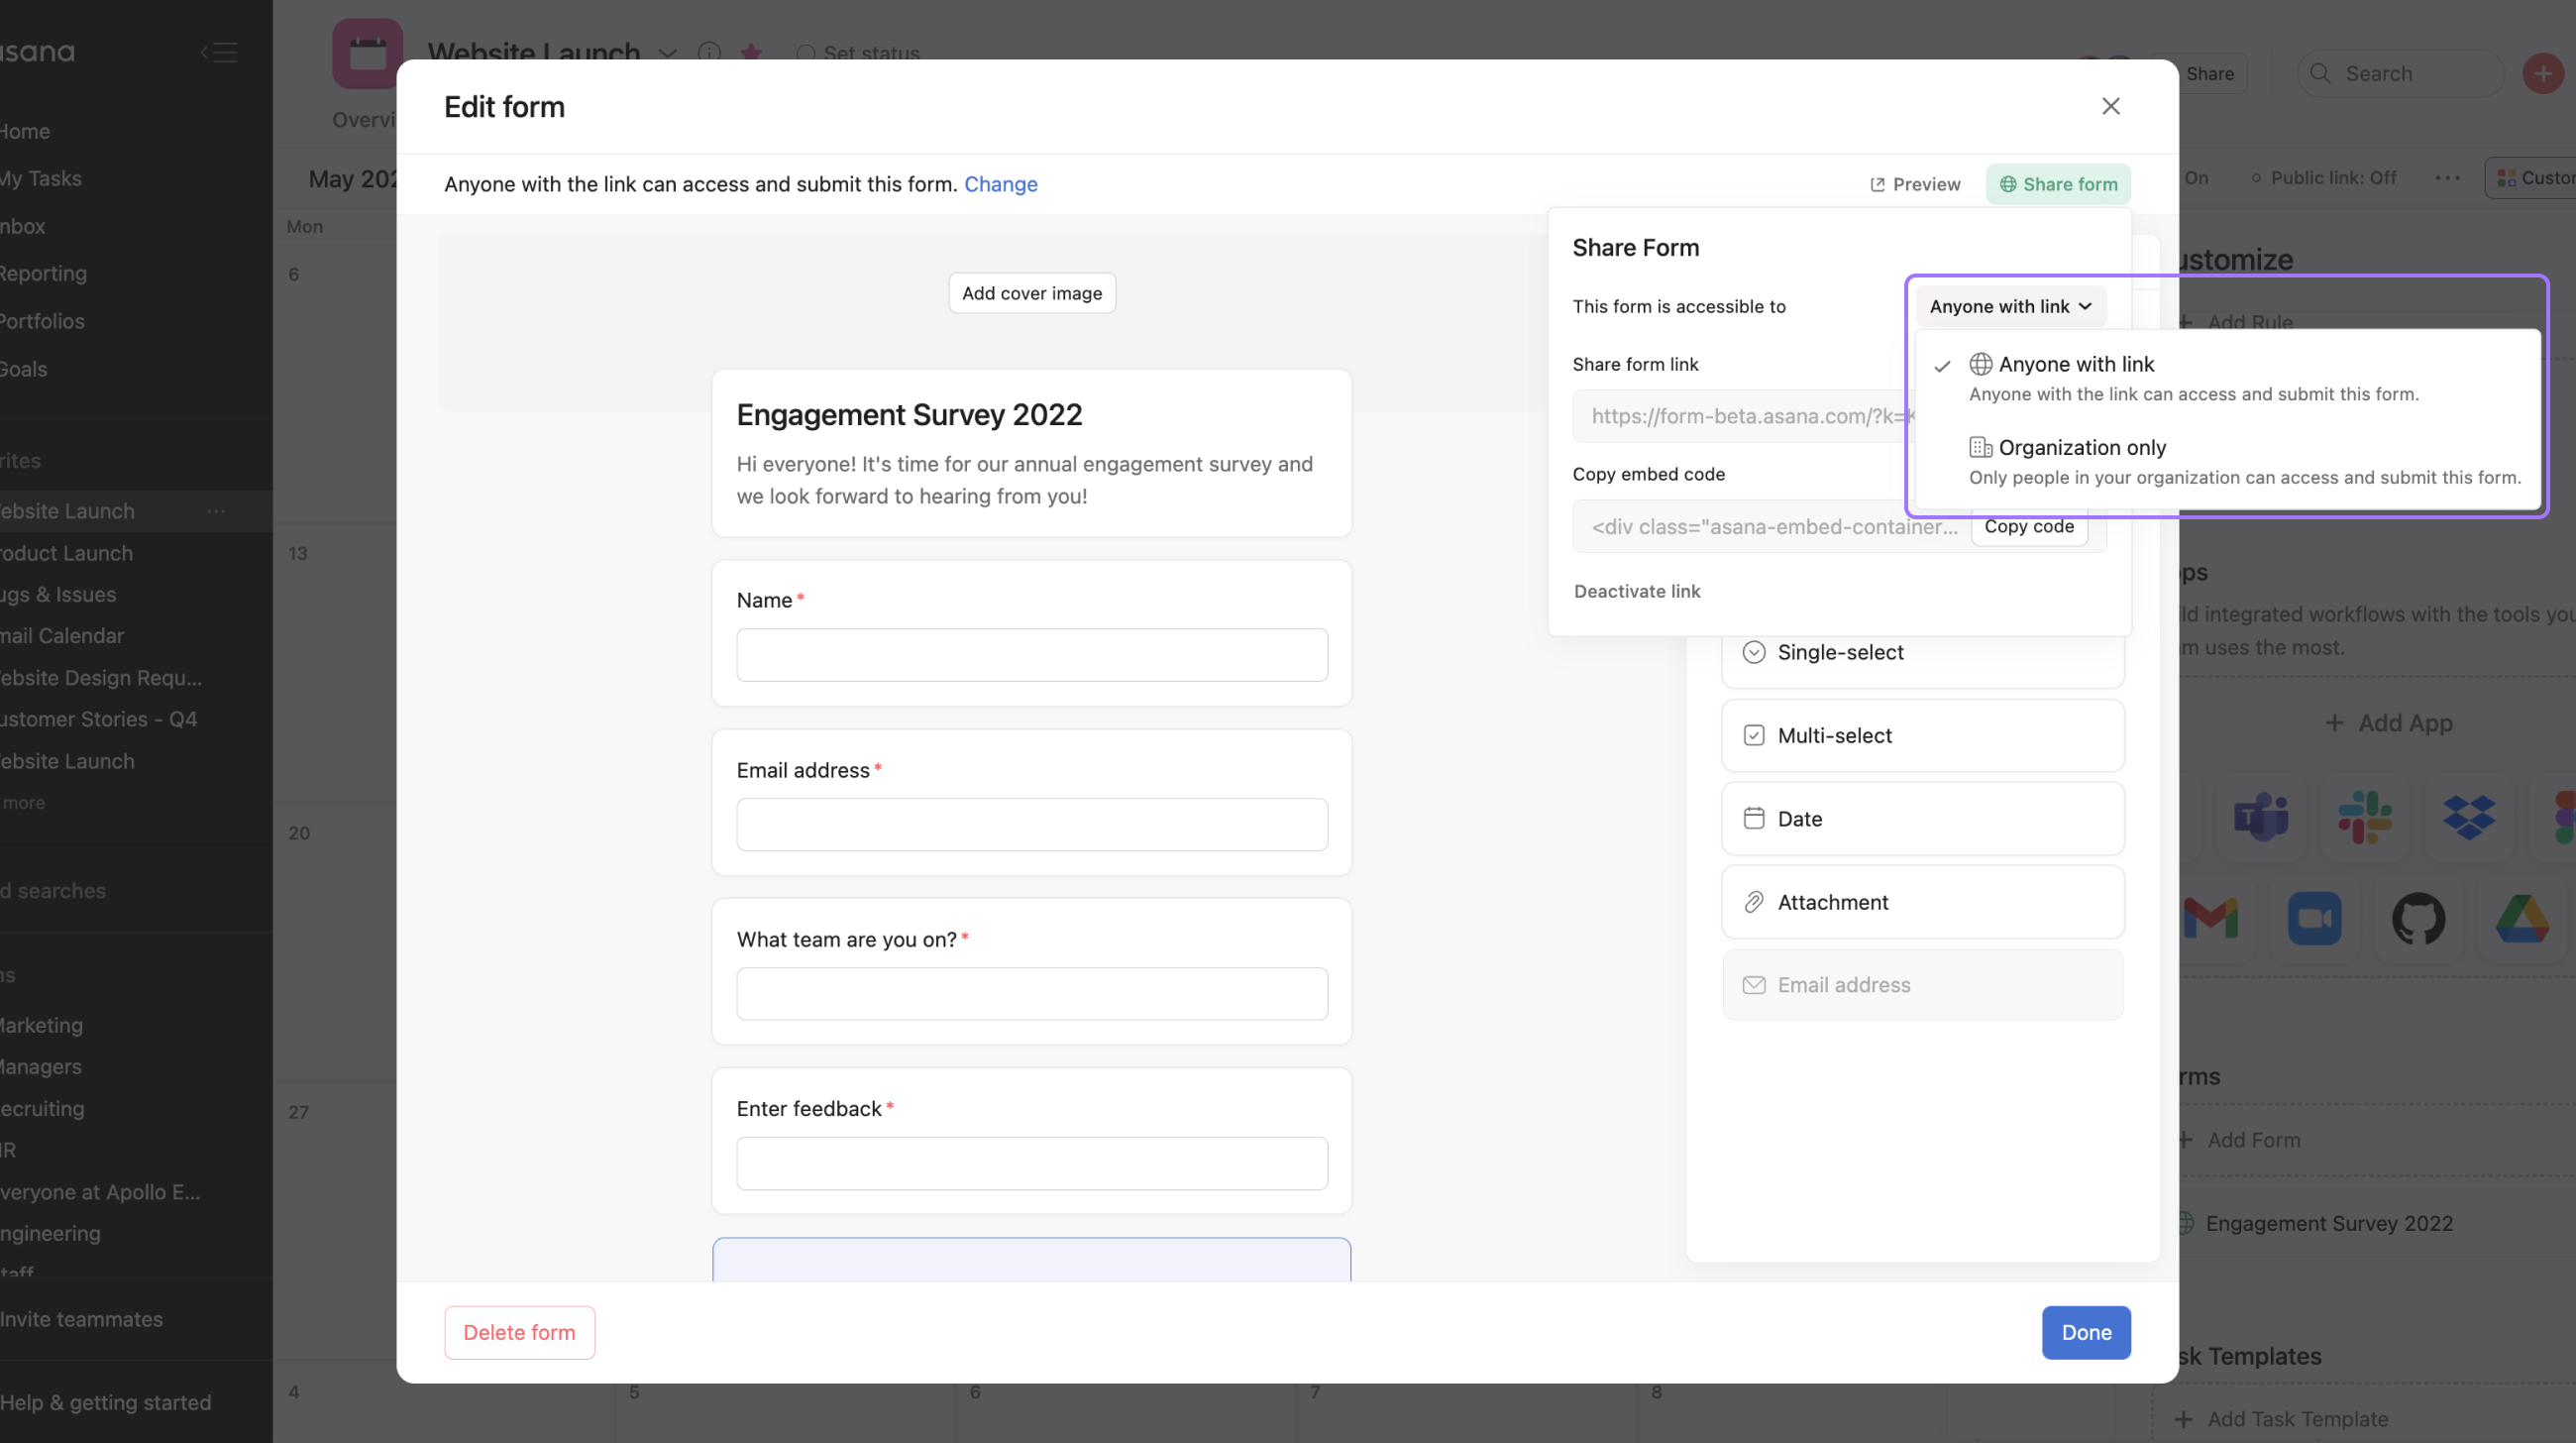Add an Attachment question
This screenshot has width=2576, height=1443.
(1922, 902)
